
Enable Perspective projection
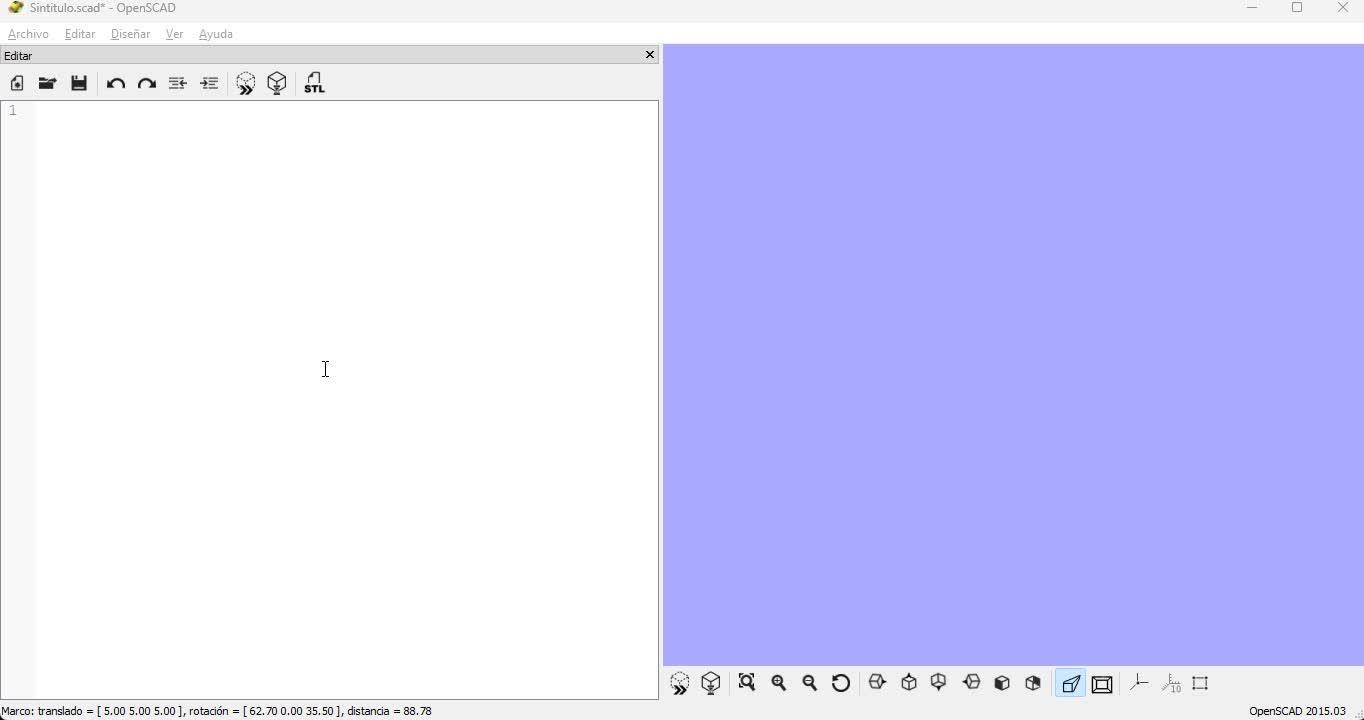coord(1070,684)
